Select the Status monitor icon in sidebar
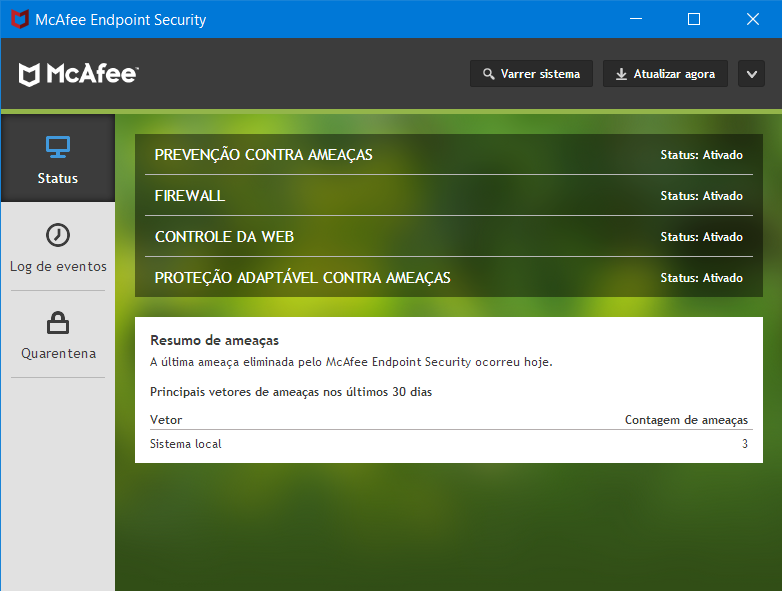This screenshot has height=591, width=782. point(58,147)
